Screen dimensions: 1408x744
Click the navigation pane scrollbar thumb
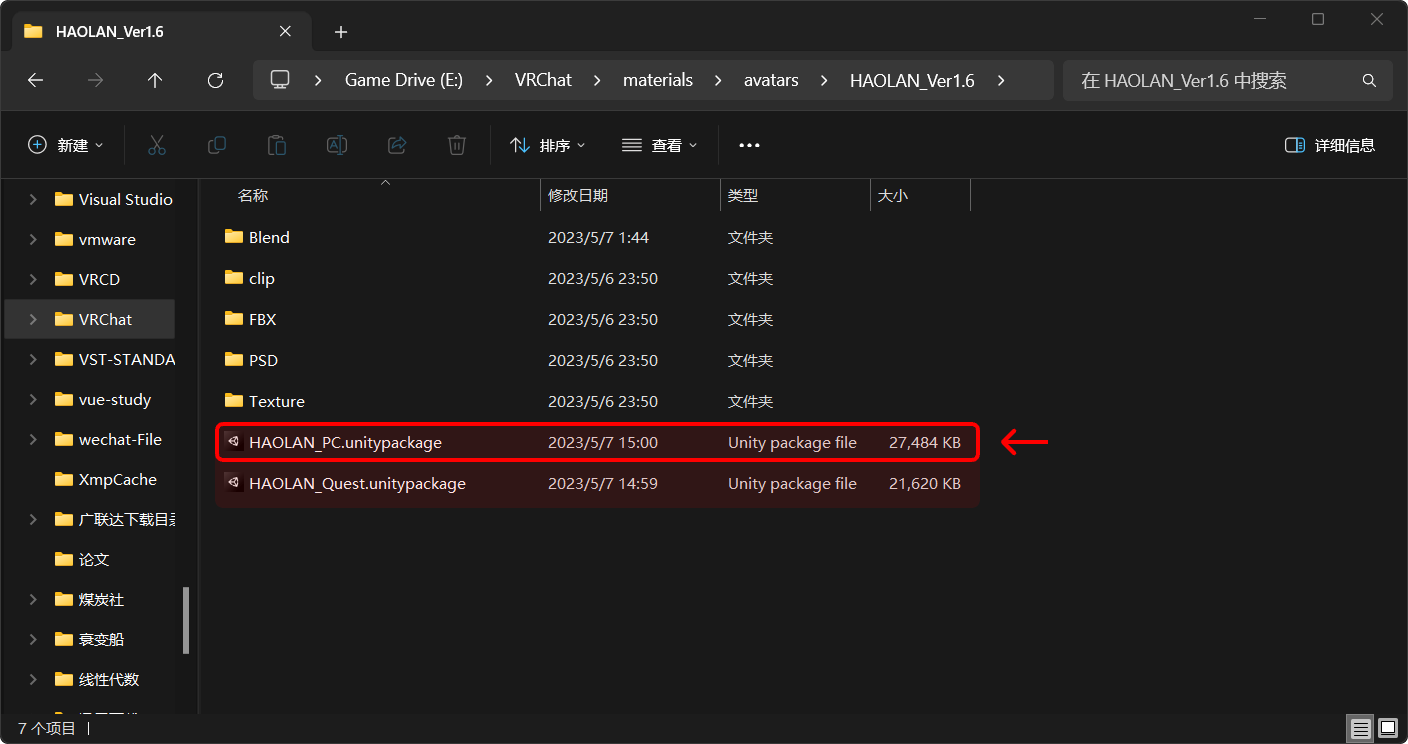click(186, 620)
